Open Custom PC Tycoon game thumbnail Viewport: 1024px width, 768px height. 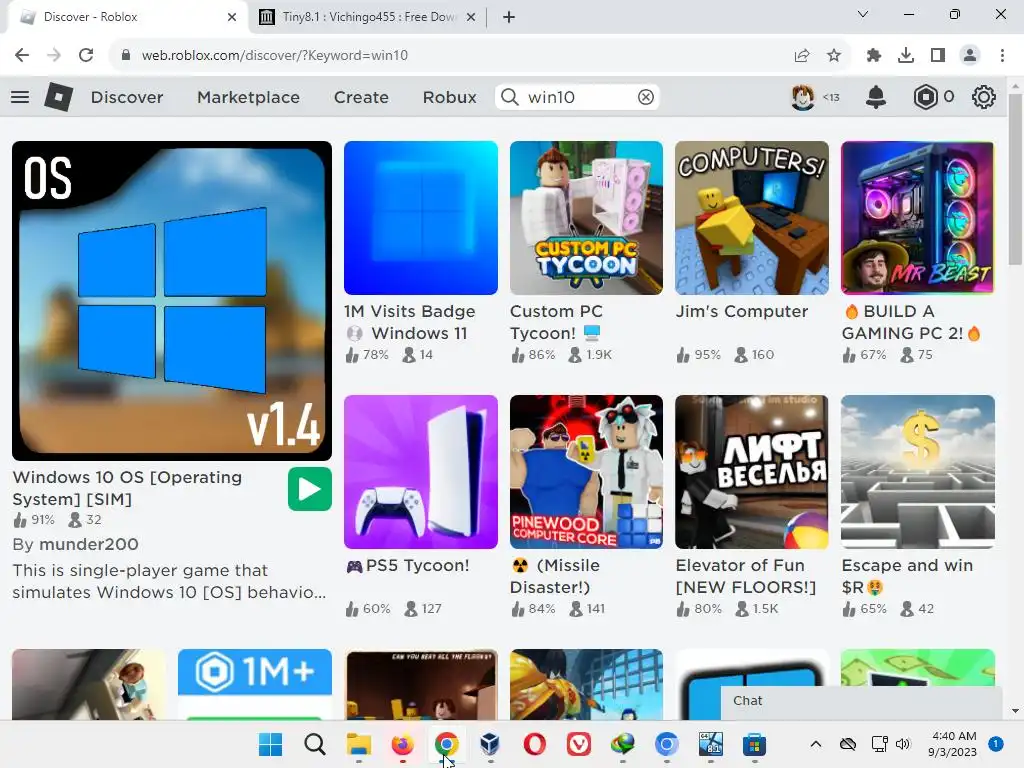coord(586,218)
